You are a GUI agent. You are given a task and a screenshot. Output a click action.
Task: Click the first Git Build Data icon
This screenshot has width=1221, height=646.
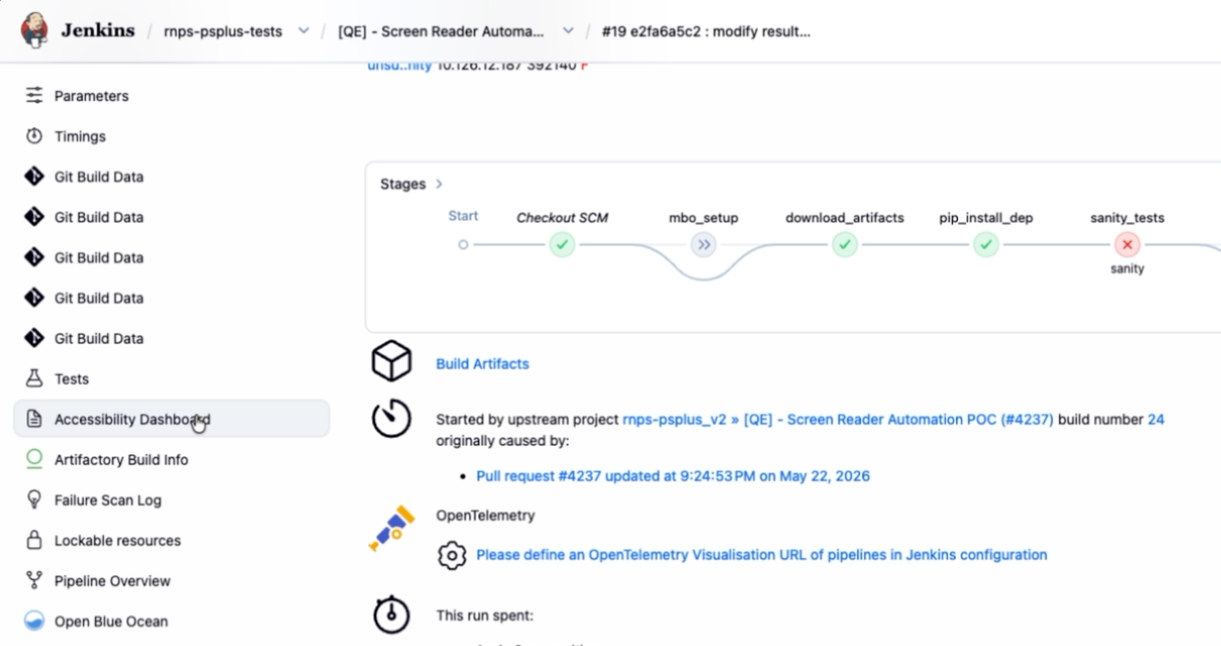click(34, 176)
